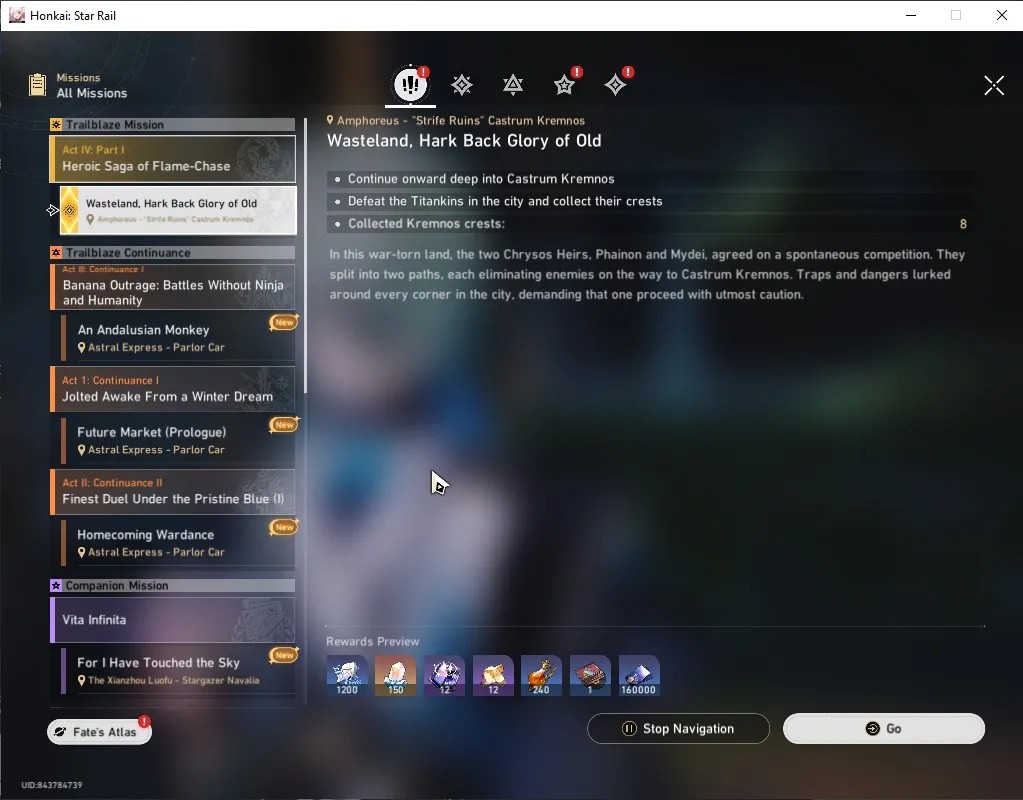View the reward item showing 240
Image resolution: width=1023 pixels, height=800 pixels.
point(542,675)
